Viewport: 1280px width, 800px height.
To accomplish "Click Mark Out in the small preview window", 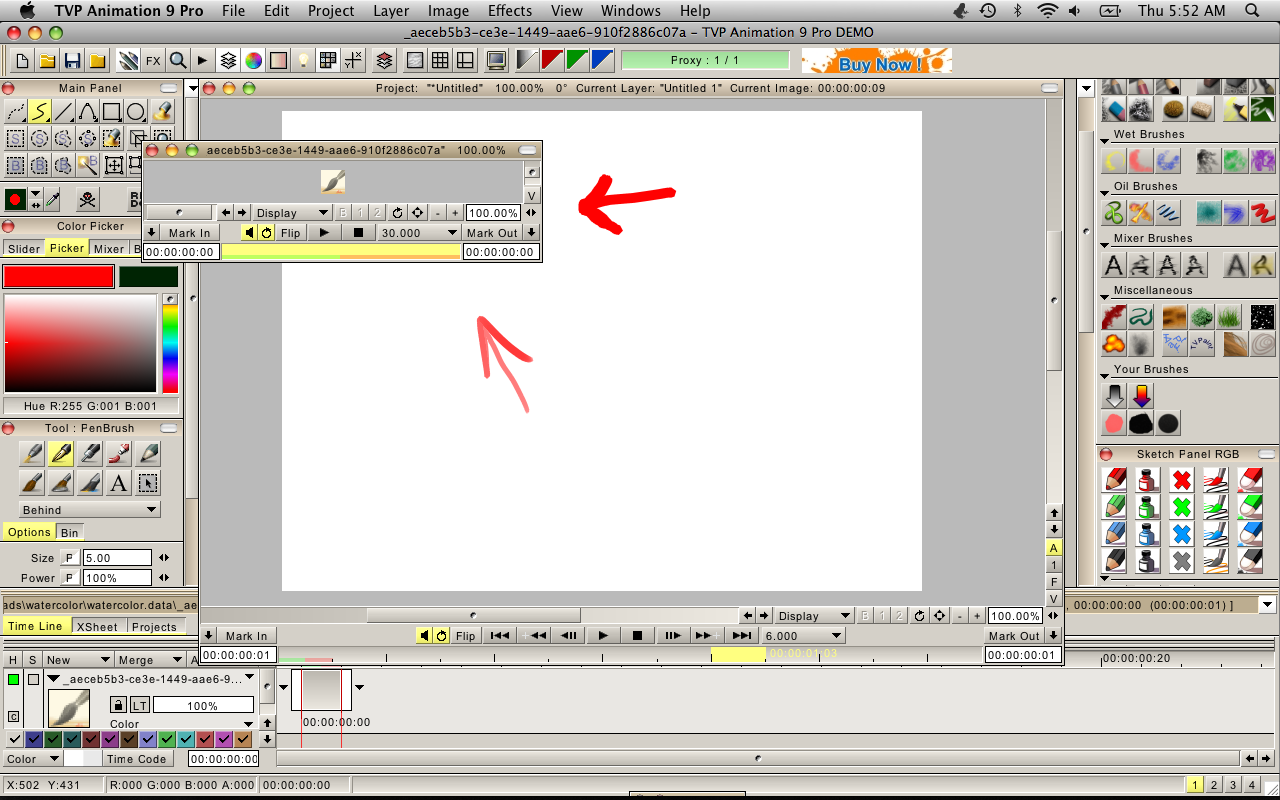I will tap(492, 233).
